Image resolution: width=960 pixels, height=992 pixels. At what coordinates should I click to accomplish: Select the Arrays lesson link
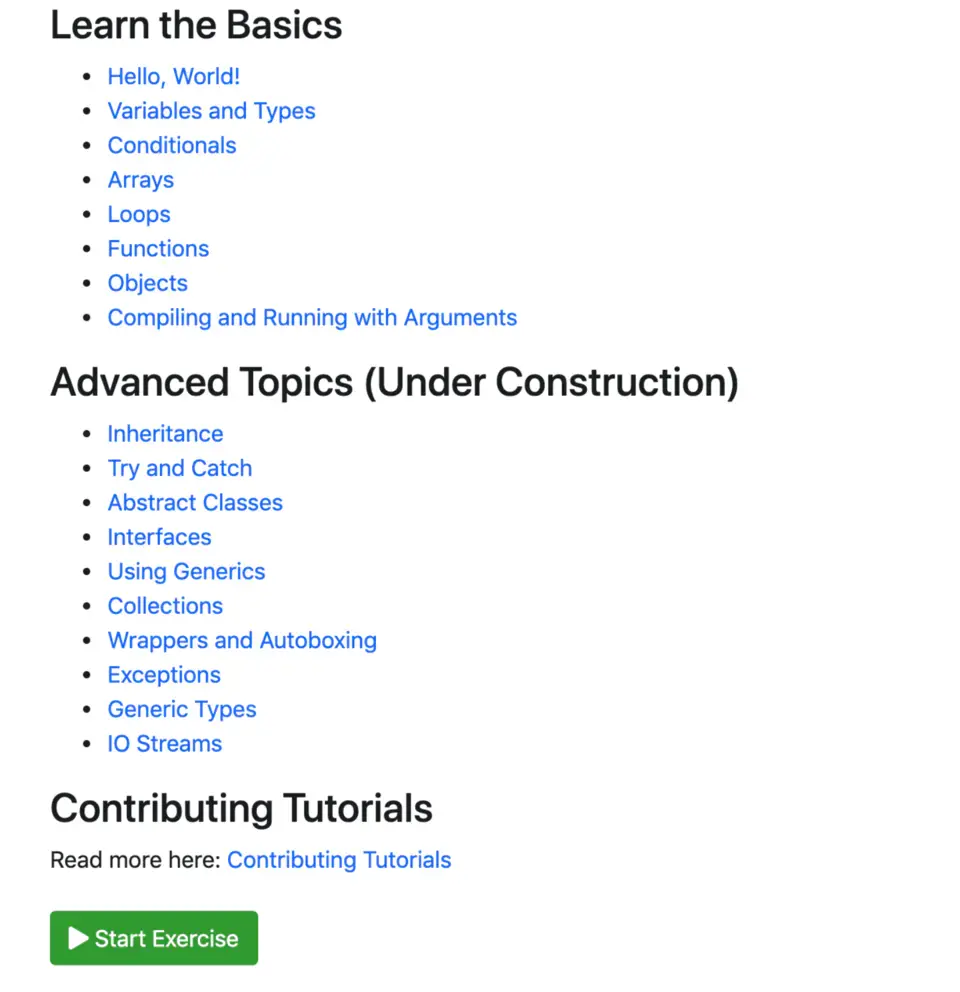point(140,180)
